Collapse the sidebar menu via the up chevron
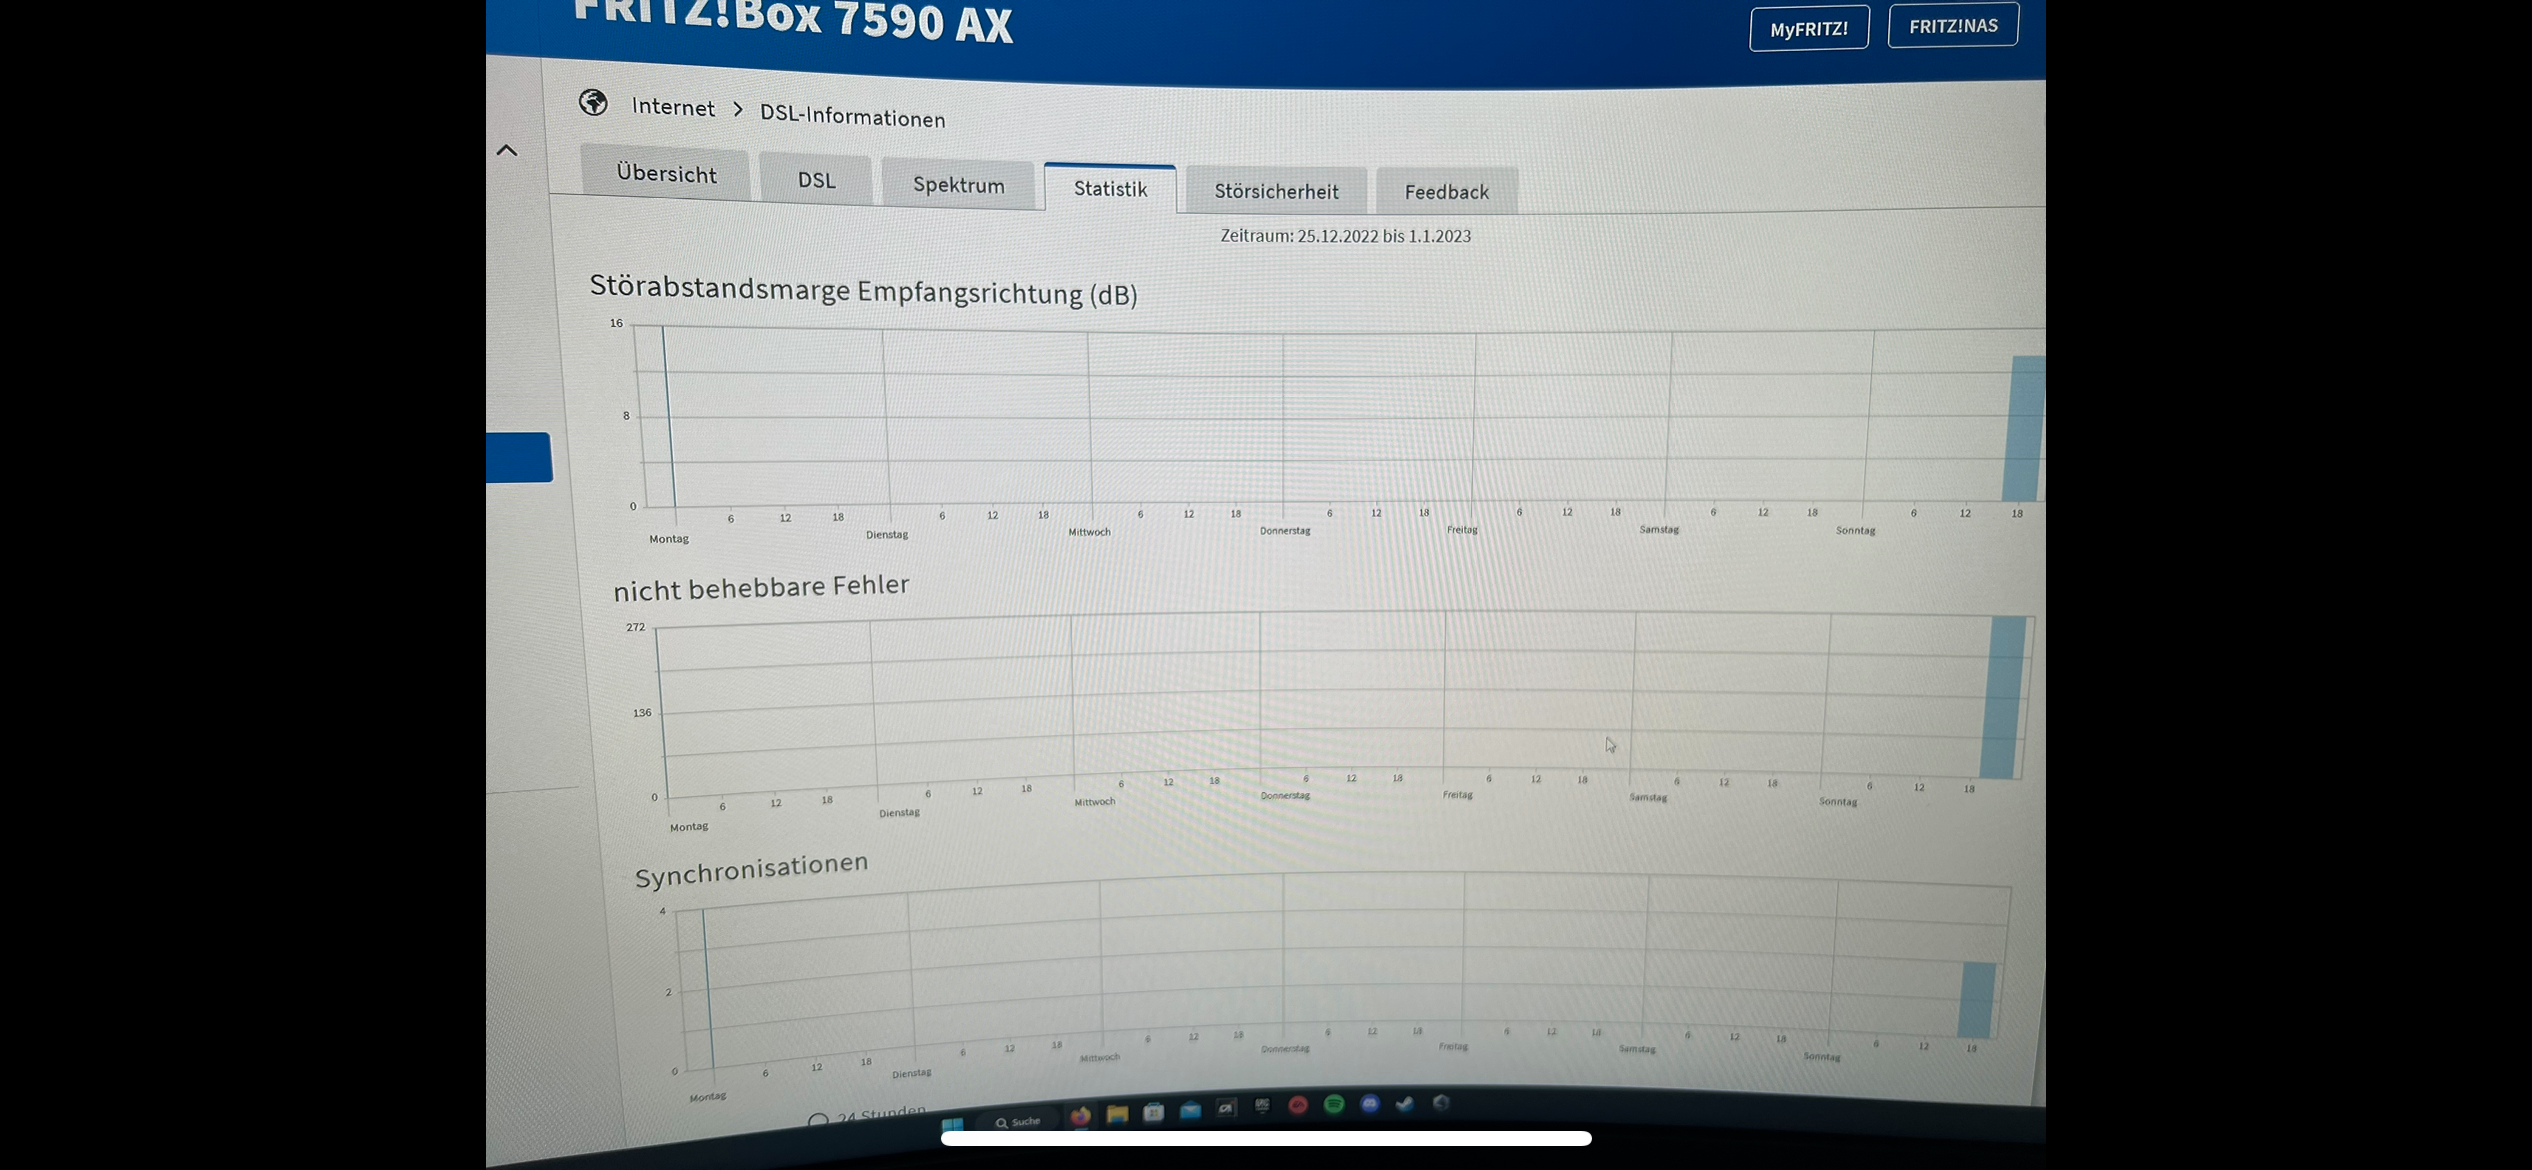Viewport: 2532px width, 1170px height. click(507, 150)
